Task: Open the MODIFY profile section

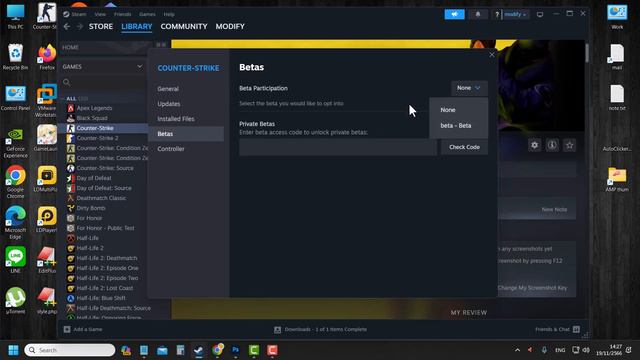Action: [230, 27]
